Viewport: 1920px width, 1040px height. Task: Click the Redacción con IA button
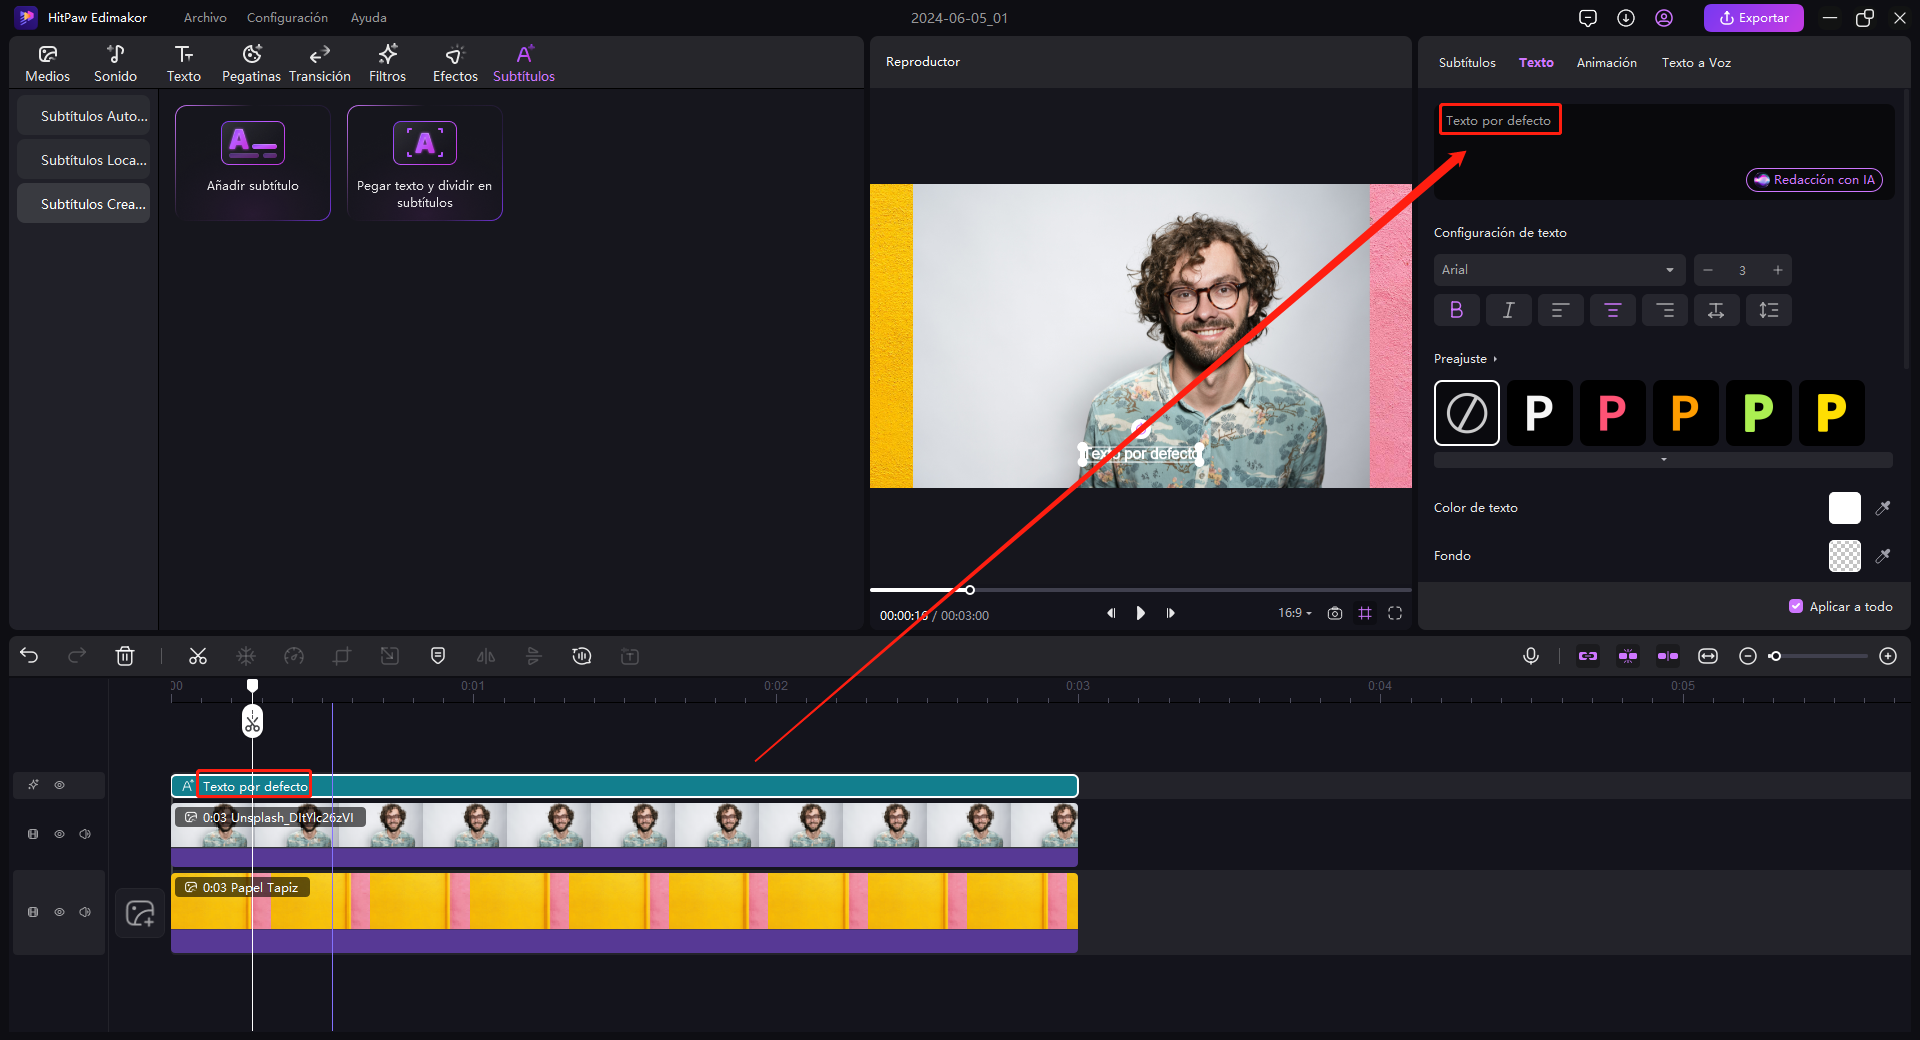pos(1814,180)
